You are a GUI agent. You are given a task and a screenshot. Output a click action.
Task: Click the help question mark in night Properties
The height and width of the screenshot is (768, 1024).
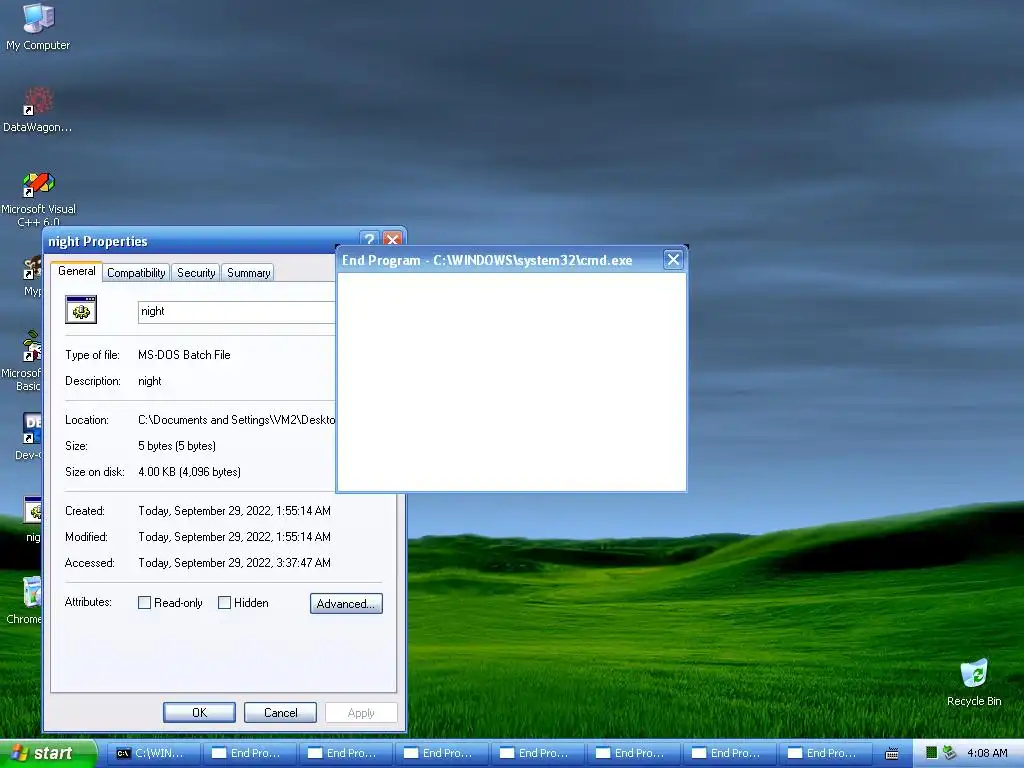pos(369,239)
